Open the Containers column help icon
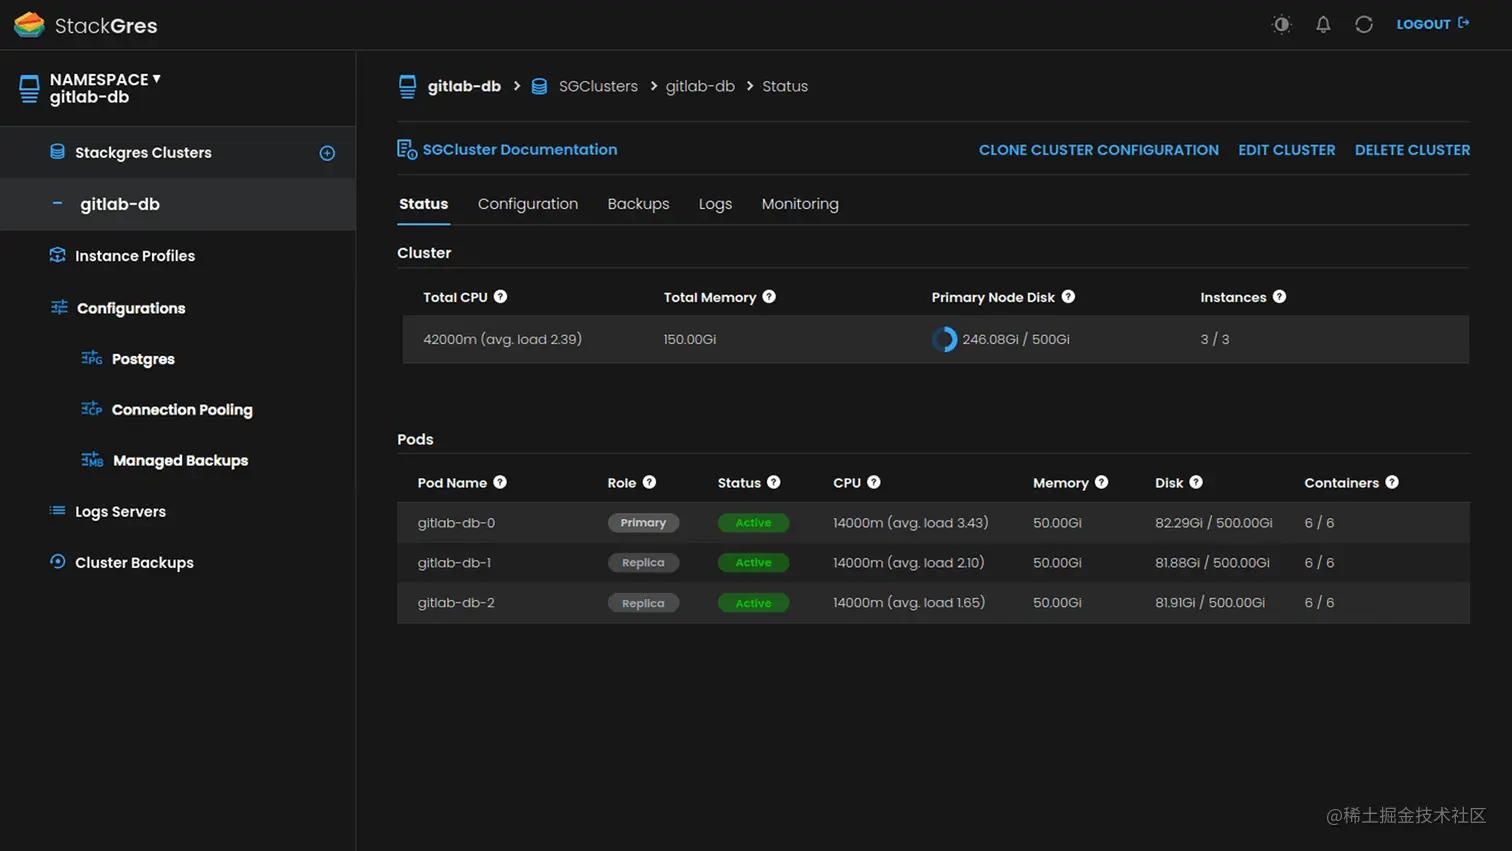This screenshot has height=851, width=1512. click(1392, 482)
